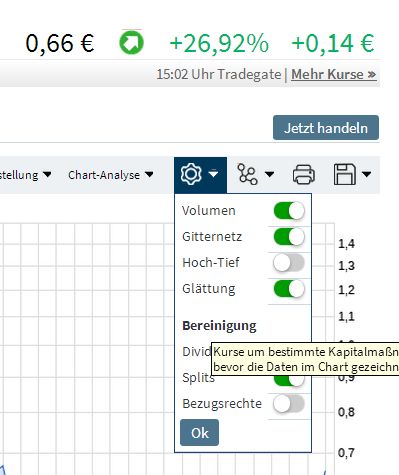Click the 1,1 axis label

tap(347, 316)
